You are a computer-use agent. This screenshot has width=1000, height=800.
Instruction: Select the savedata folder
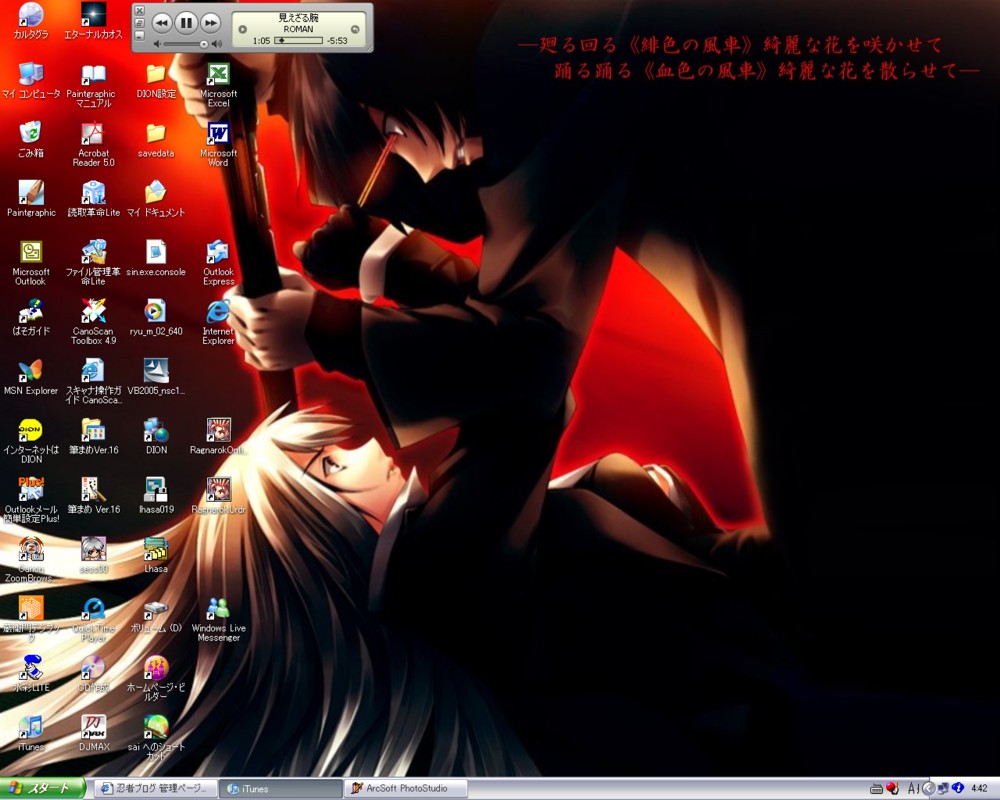click(x=156, y=140)
